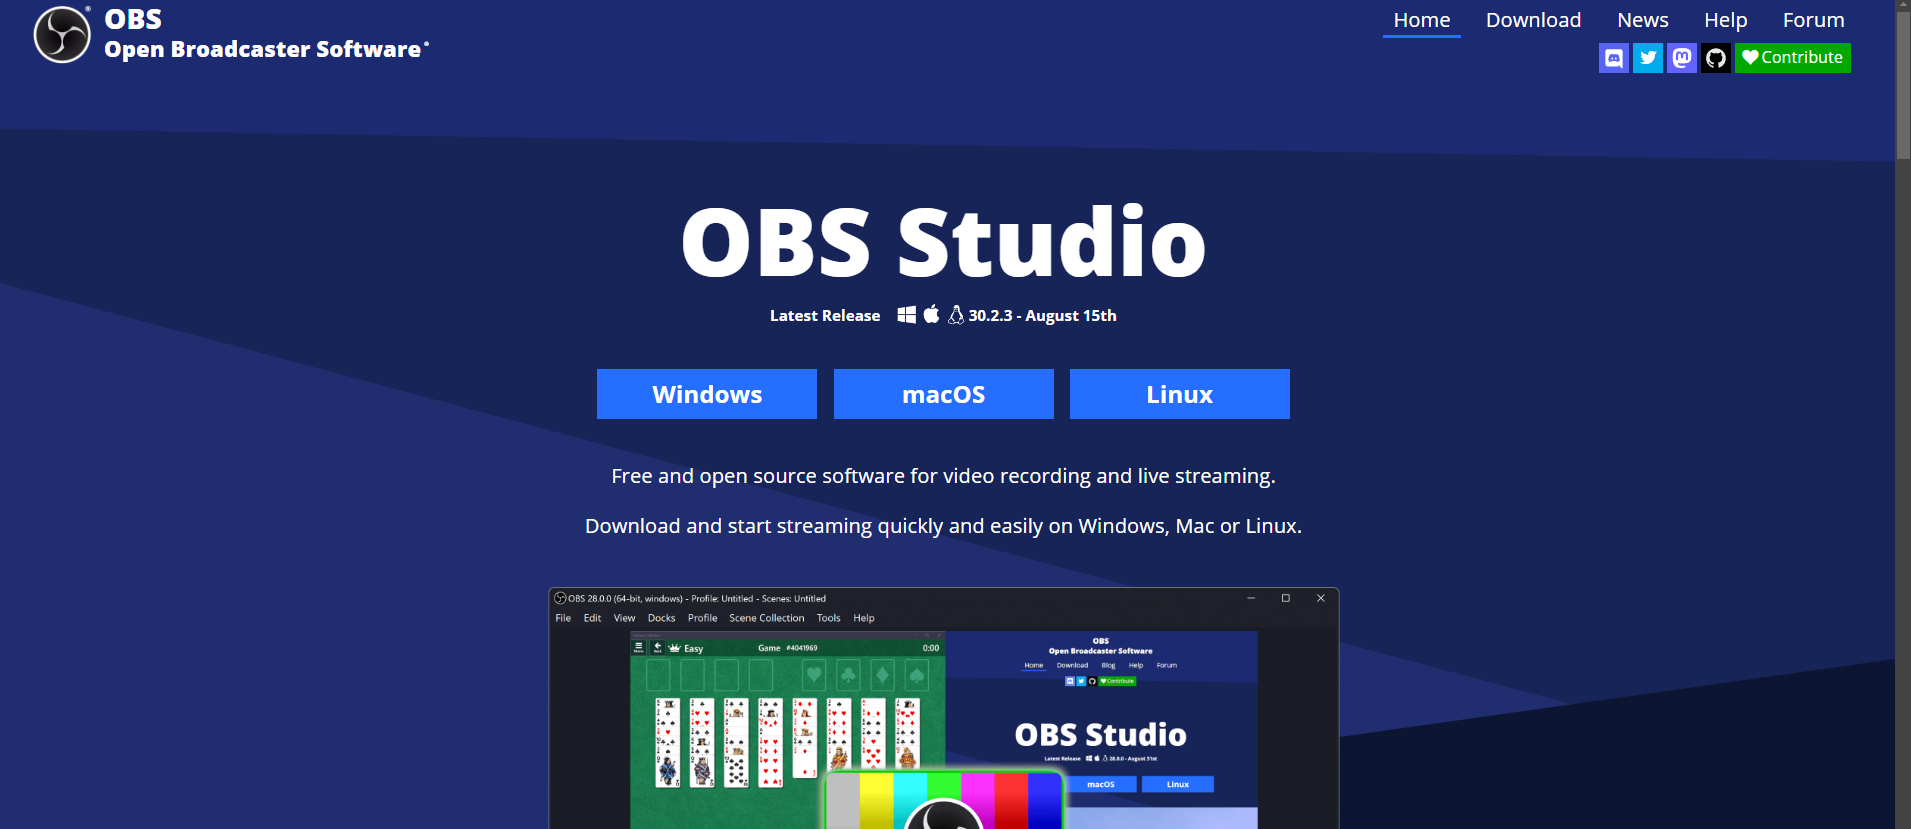Click the OBS application screenshot image
Image resolution: width=1911 pixels, height=829 pixels.
tap(944, 708)
